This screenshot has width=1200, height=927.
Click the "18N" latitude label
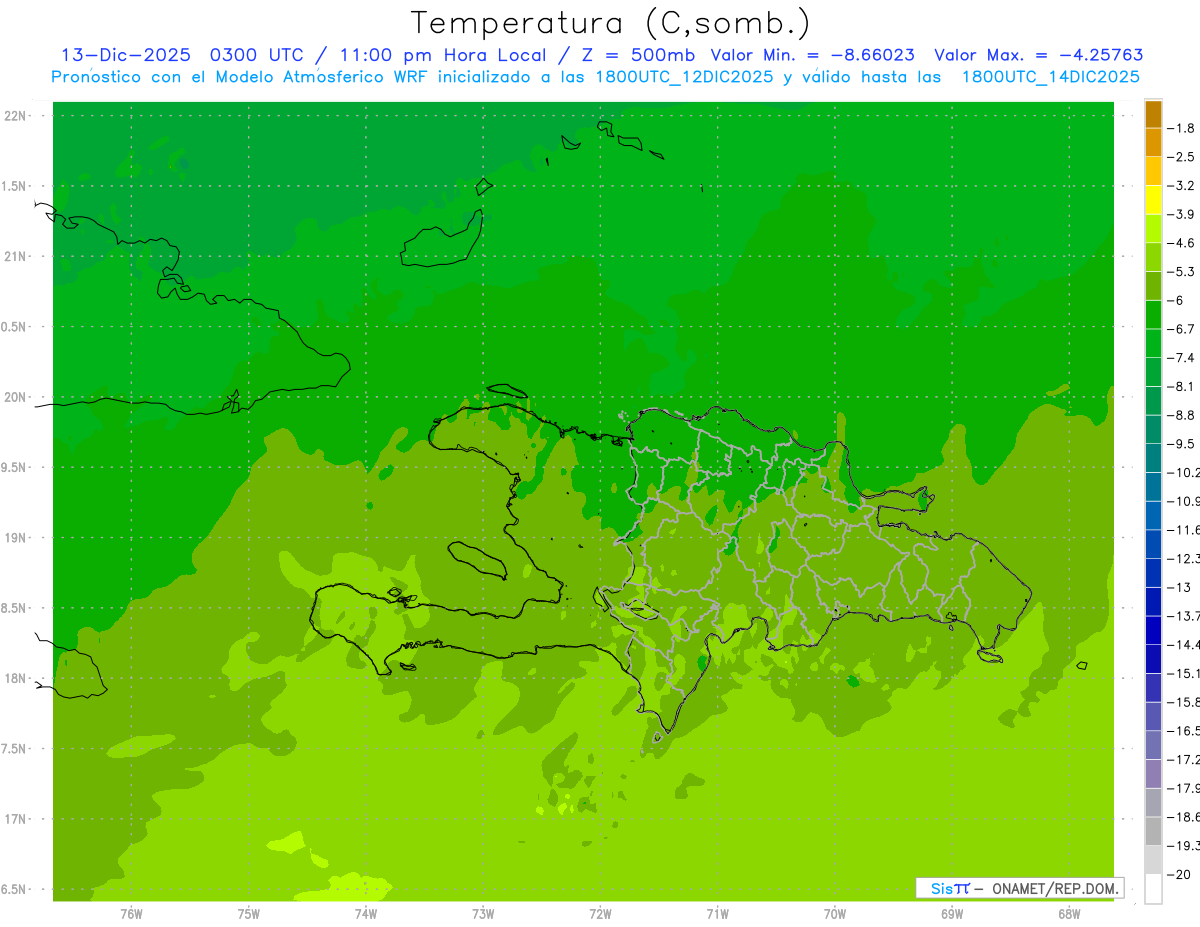pyautogui.click(x=17, y=678)
